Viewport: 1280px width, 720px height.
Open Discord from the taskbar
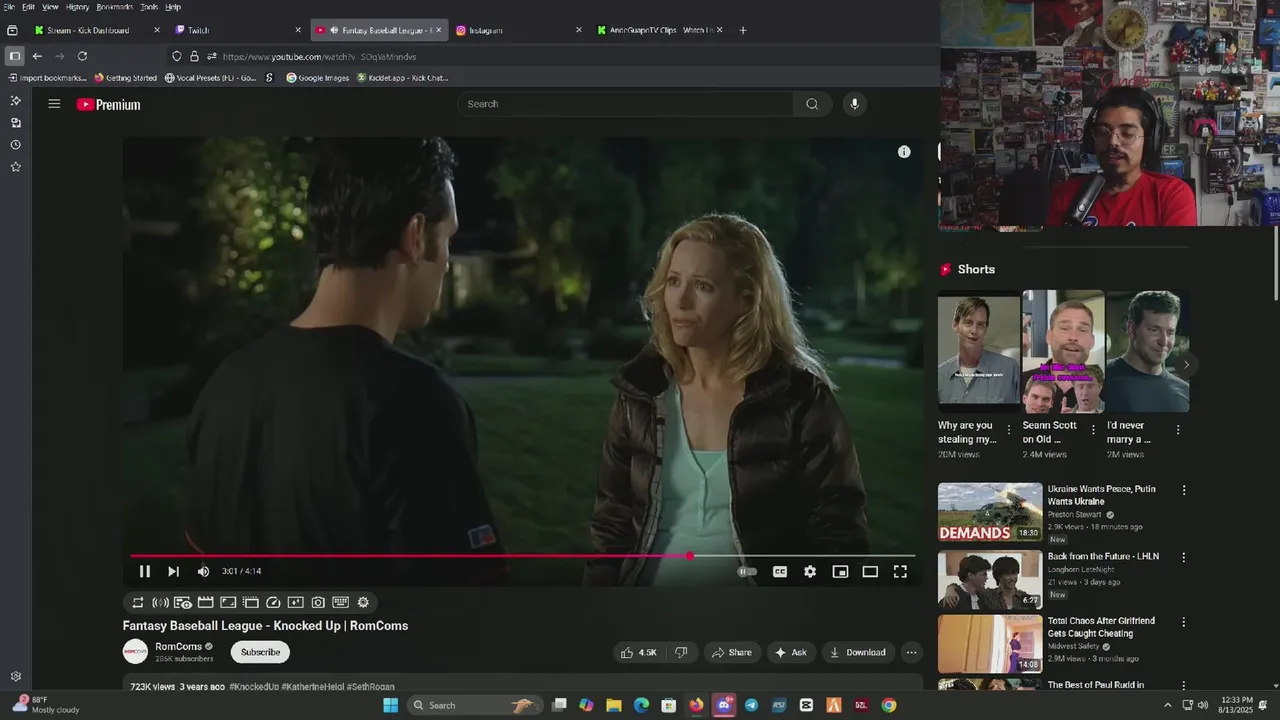click(724, 705)
